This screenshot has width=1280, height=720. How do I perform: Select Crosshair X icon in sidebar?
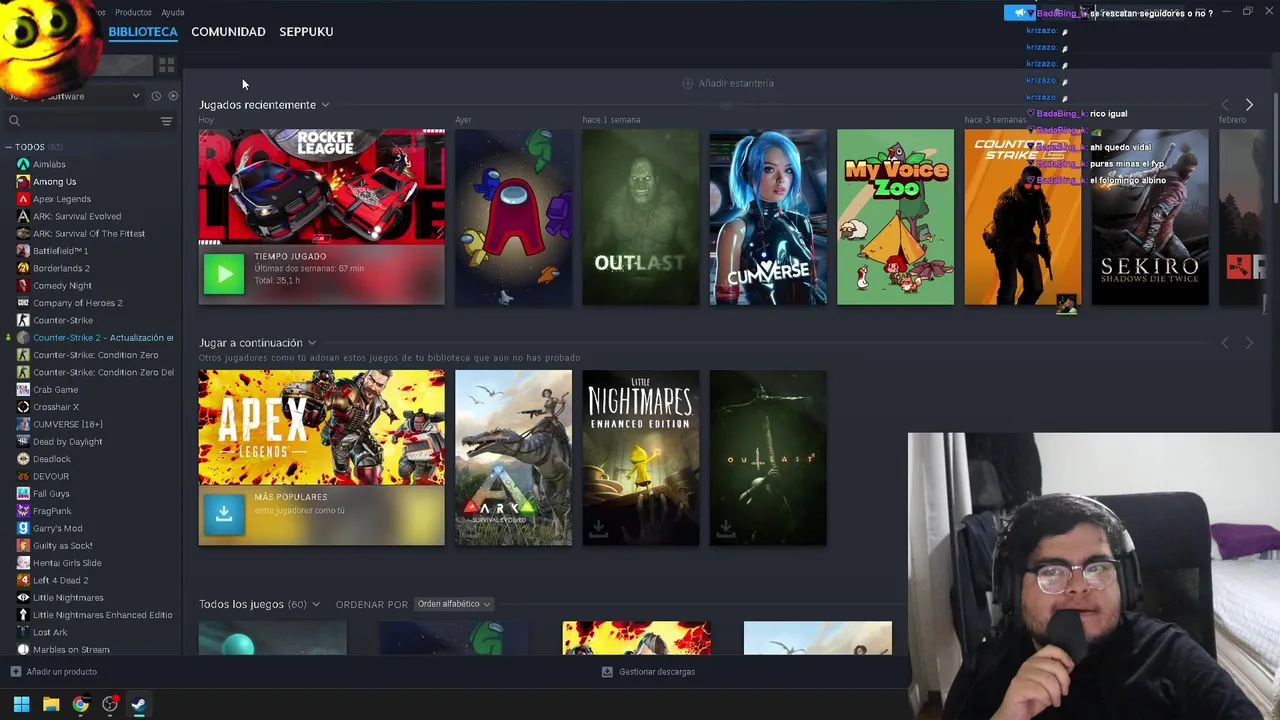pos(23,407)
